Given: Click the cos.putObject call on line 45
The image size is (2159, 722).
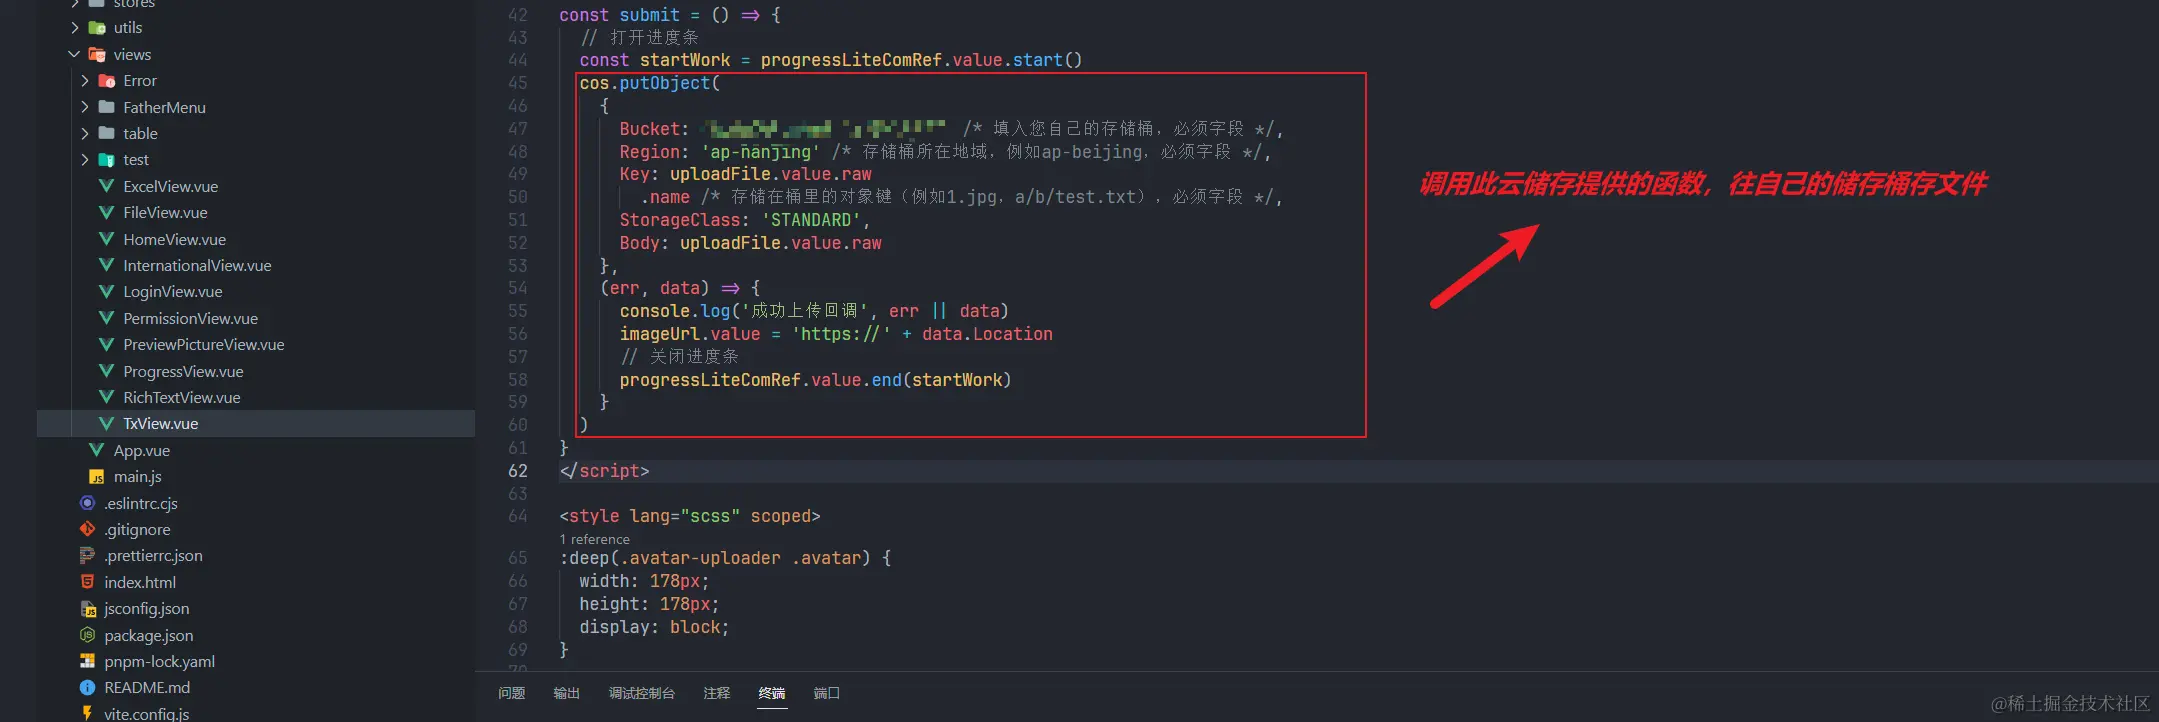Looking at the screenshot, I should (x=649, y=83).
